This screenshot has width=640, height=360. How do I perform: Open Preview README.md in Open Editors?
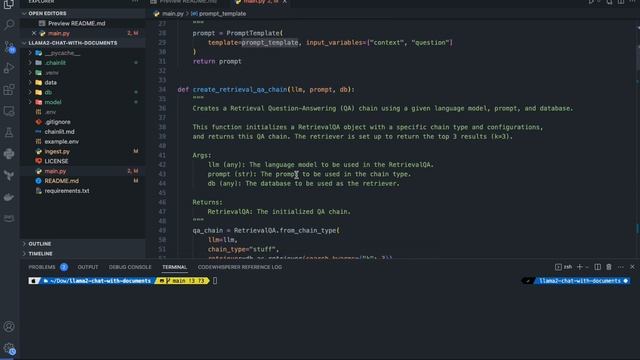(76, 23)
